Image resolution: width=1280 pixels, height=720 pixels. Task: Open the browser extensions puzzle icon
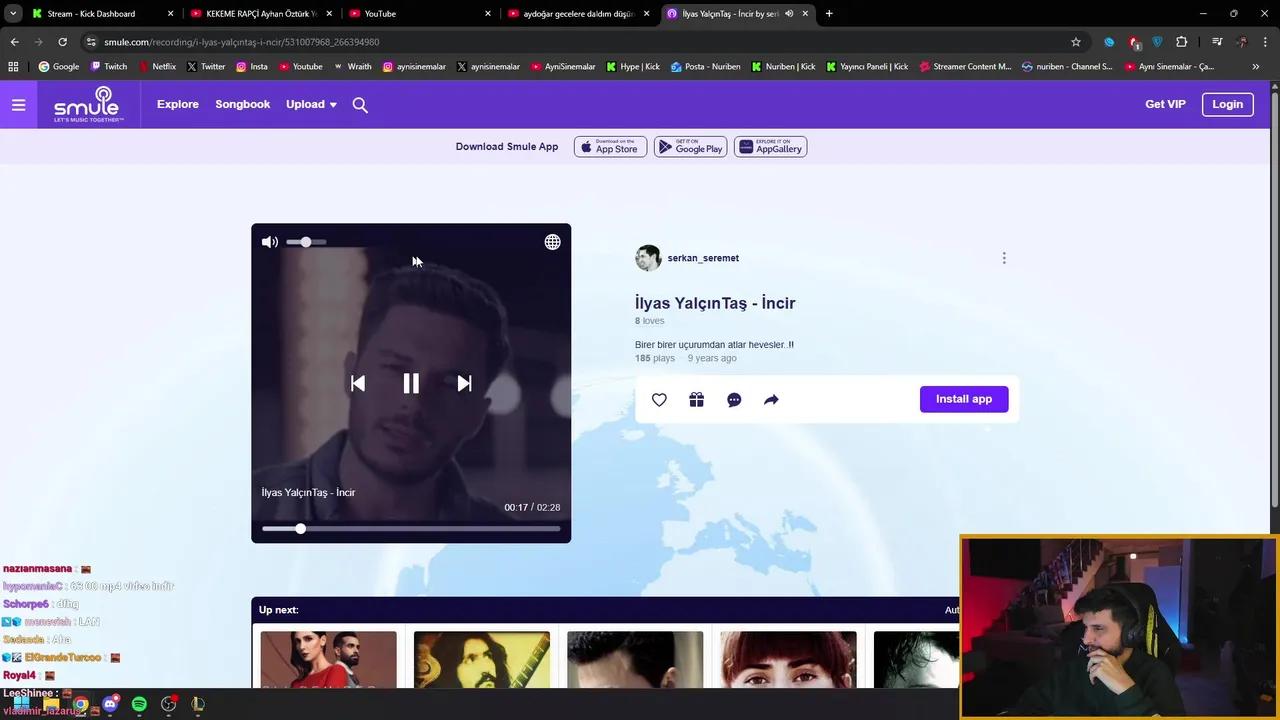pyautogui.click(x=1181, y=42)
